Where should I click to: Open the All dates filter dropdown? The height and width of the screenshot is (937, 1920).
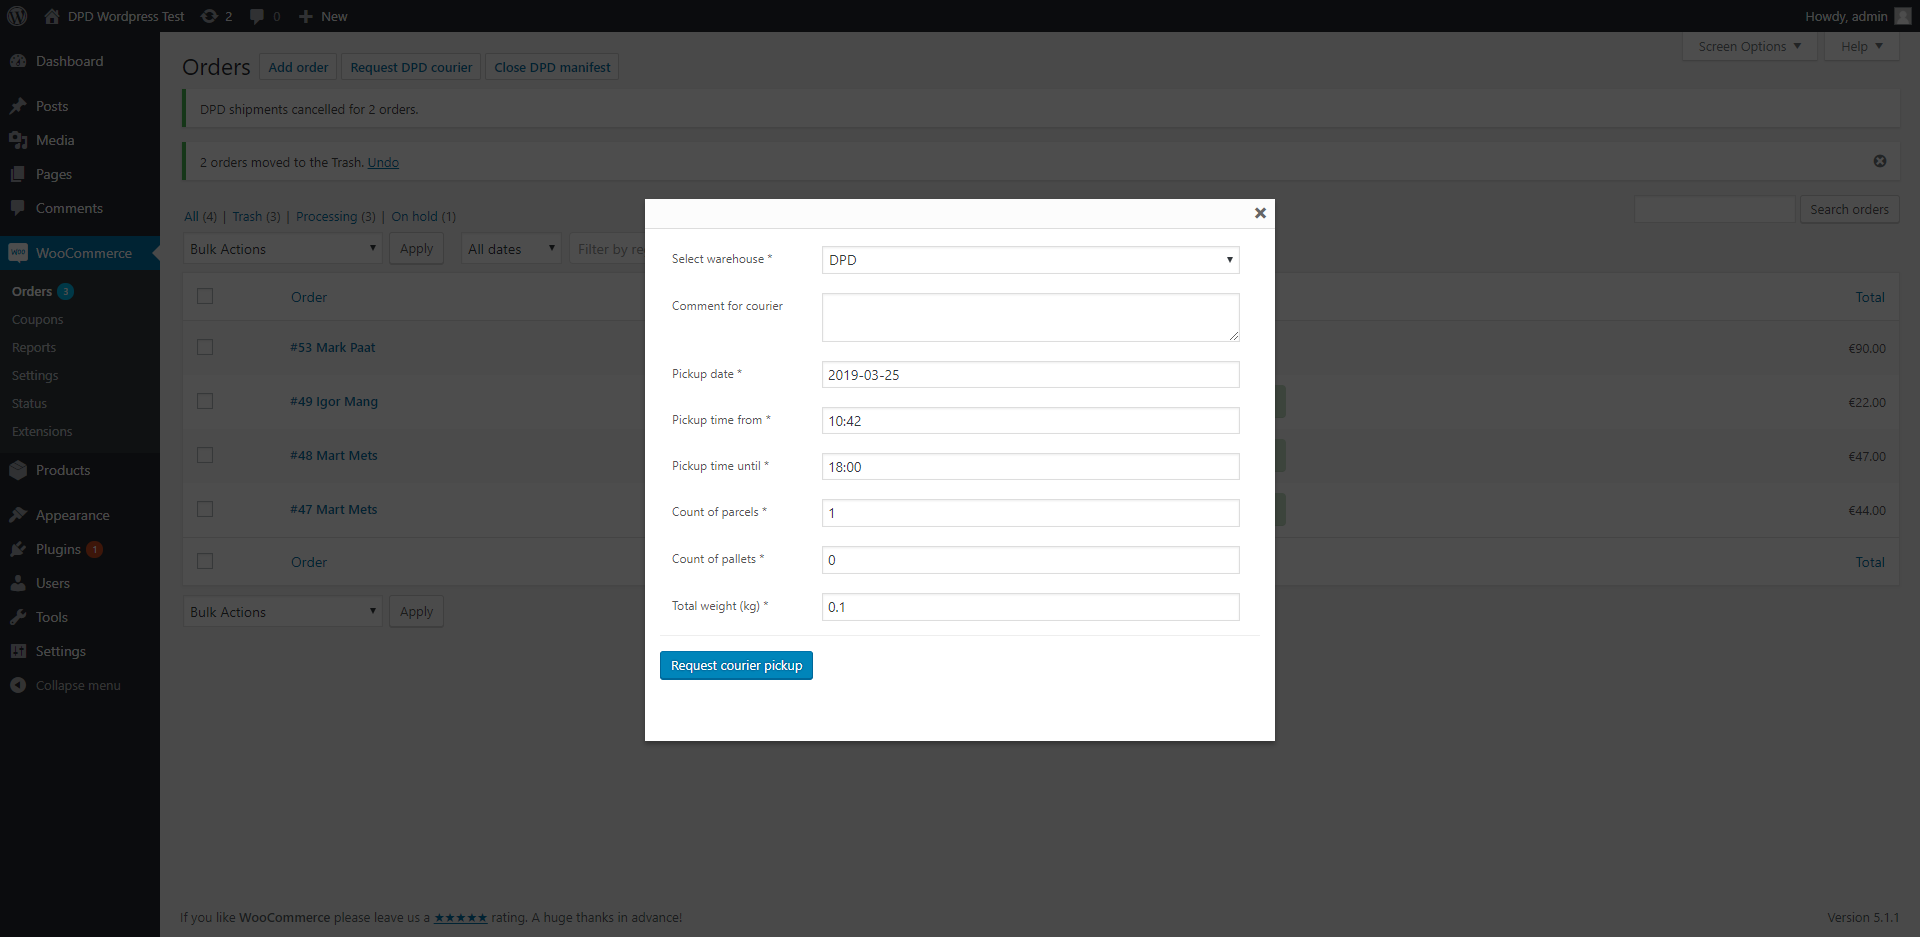pos(511,249)
